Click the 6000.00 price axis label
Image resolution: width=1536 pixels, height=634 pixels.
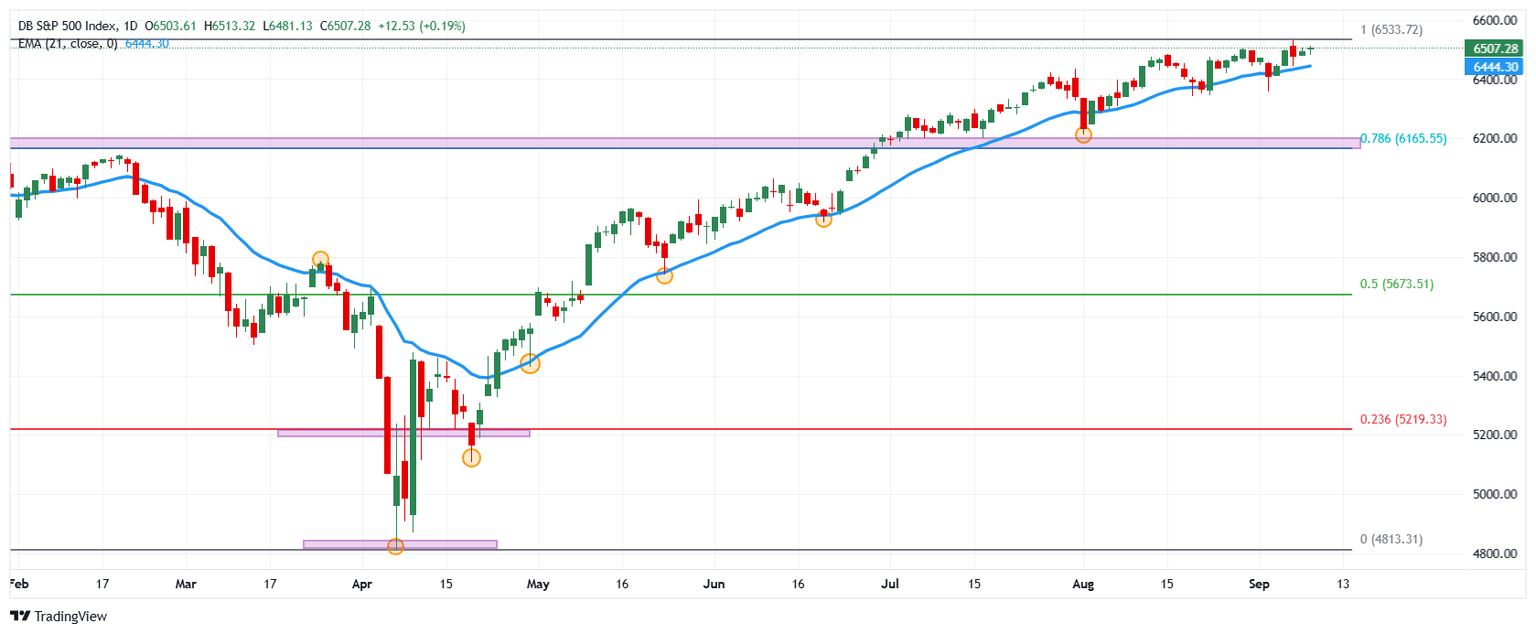pos(1494,198)
